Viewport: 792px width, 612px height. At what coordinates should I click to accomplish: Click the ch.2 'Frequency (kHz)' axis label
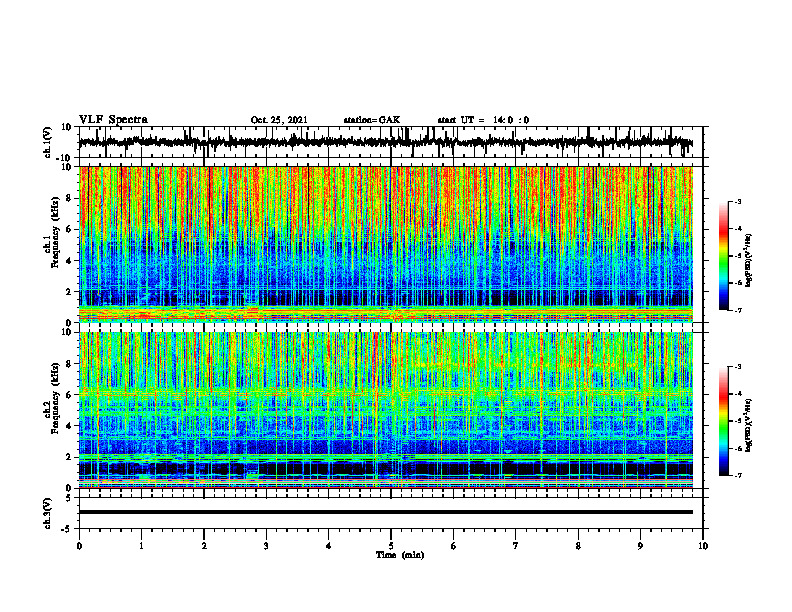point(55,397)
